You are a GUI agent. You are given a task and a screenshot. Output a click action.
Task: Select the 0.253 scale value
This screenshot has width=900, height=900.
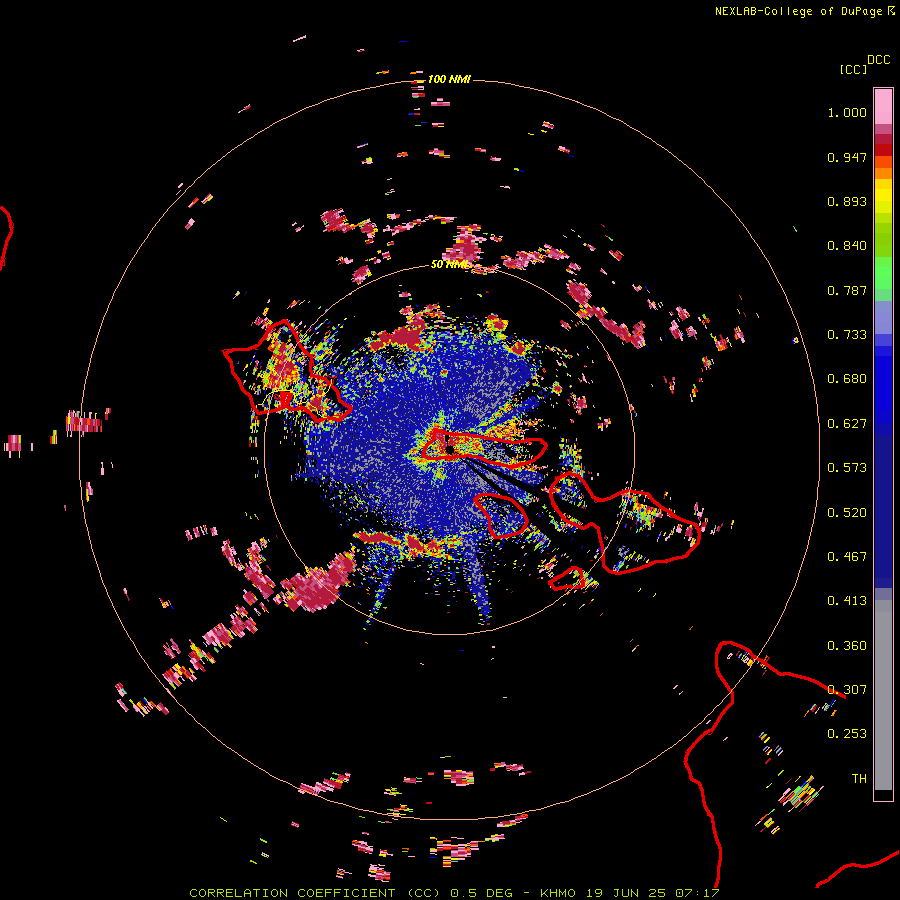[847, 734]
